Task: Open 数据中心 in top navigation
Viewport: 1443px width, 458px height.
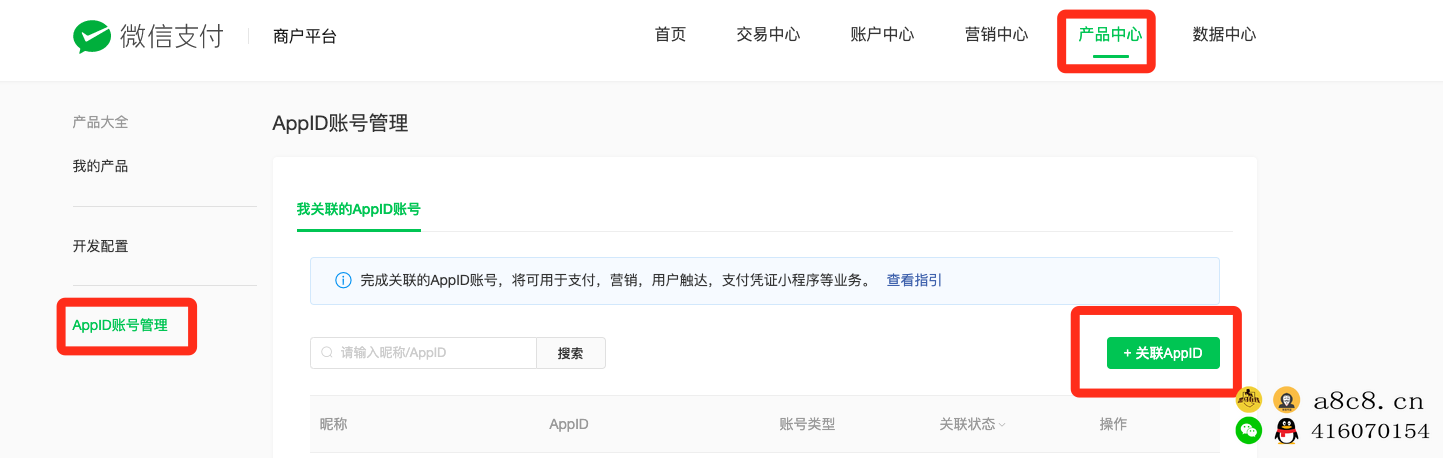Action: coord(1224,35)
